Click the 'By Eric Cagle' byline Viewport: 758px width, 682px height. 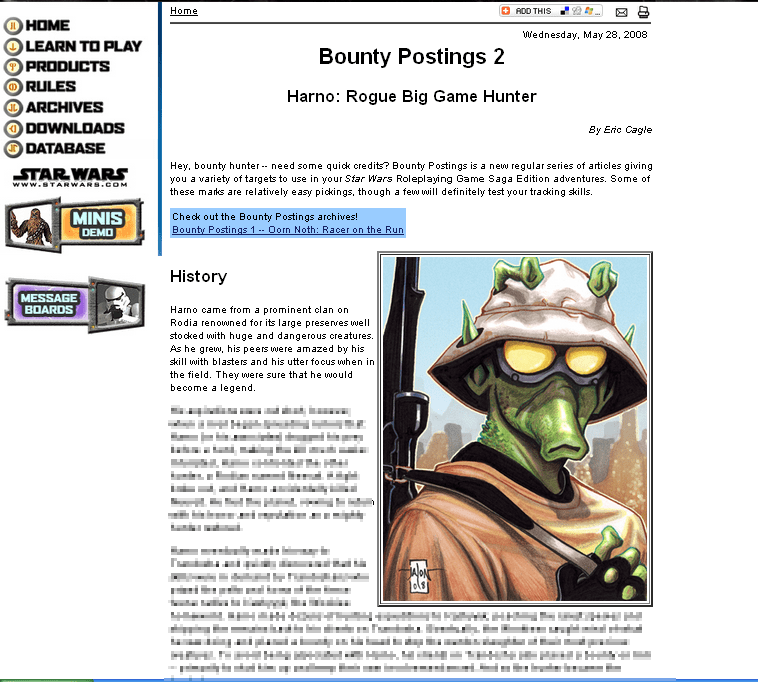tap(620, 130)
